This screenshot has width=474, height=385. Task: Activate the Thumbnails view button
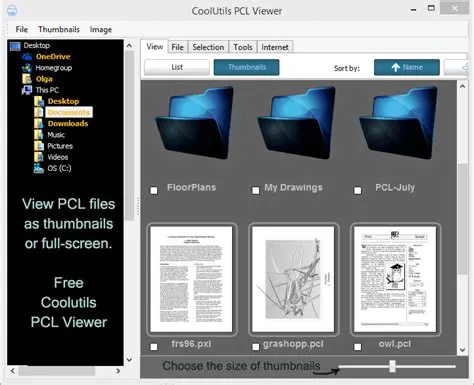(x=247, y=67)
